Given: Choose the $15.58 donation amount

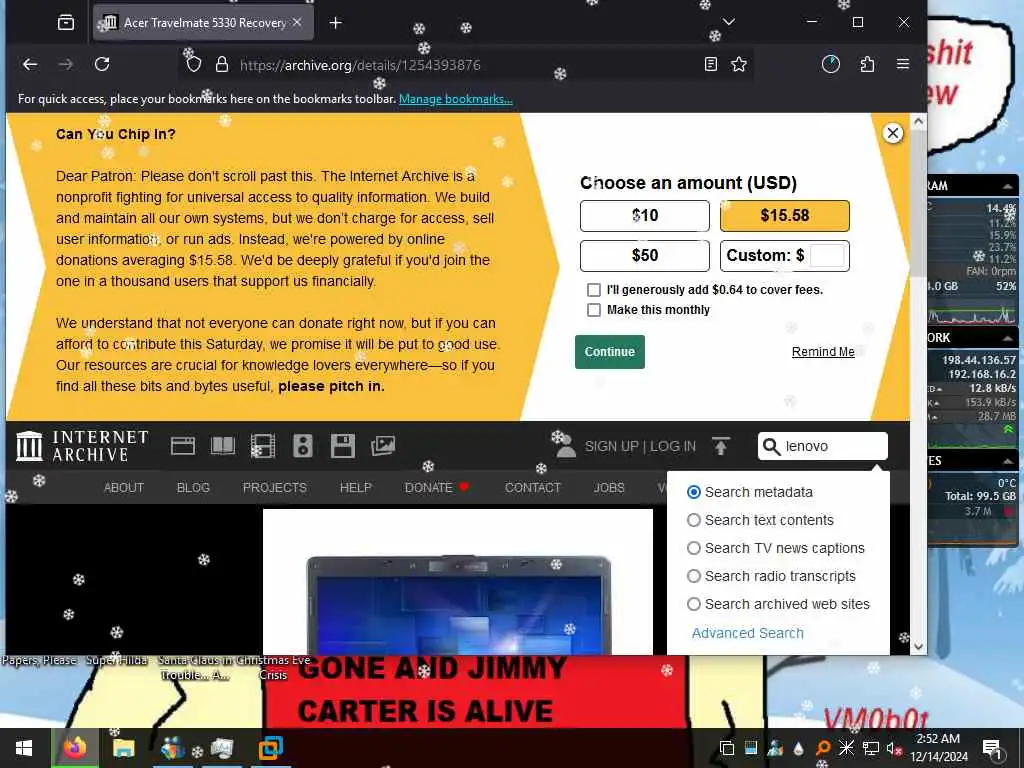Looking at the screenshot, I should point(784,216).
